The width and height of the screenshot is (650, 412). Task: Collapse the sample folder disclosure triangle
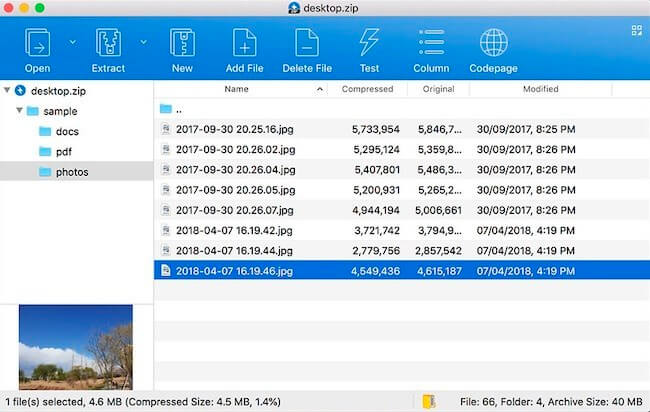coord(21,111)
